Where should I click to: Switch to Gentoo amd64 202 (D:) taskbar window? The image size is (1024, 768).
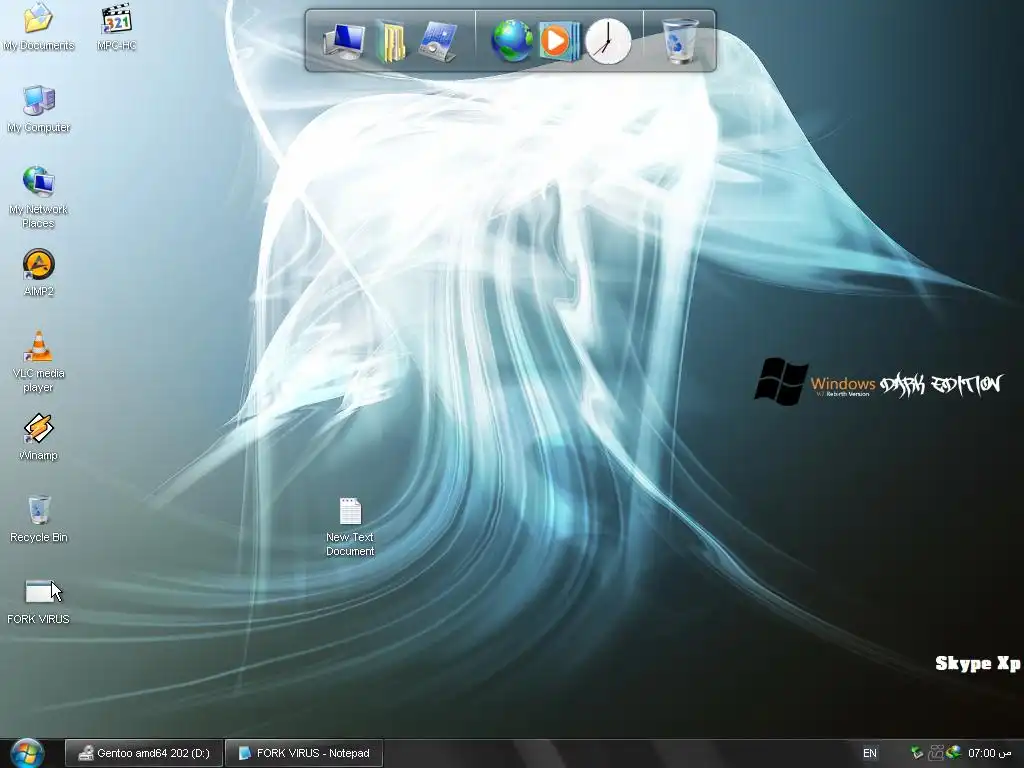pyautogui.click(x=144, y=753)
